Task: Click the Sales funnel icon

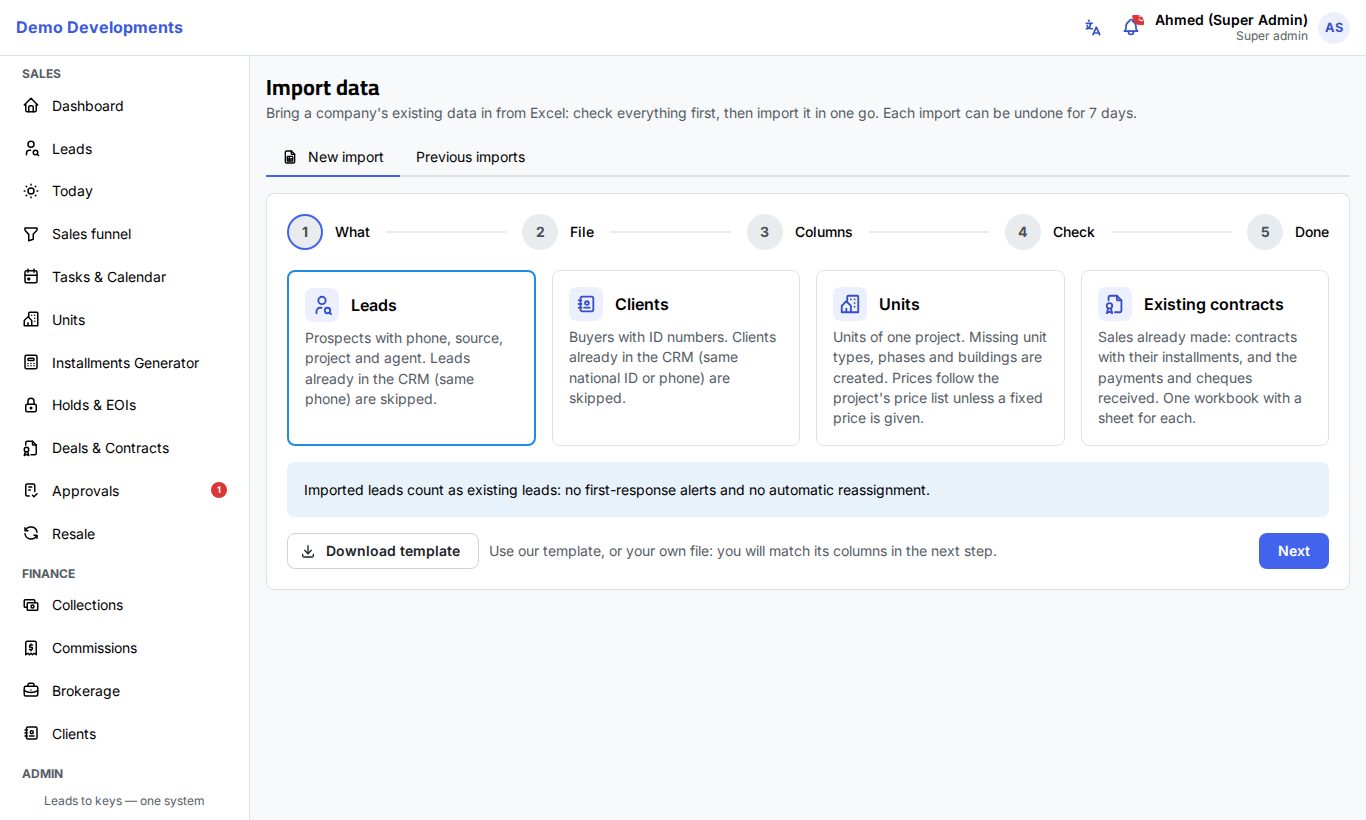Action: pos(31,234)
